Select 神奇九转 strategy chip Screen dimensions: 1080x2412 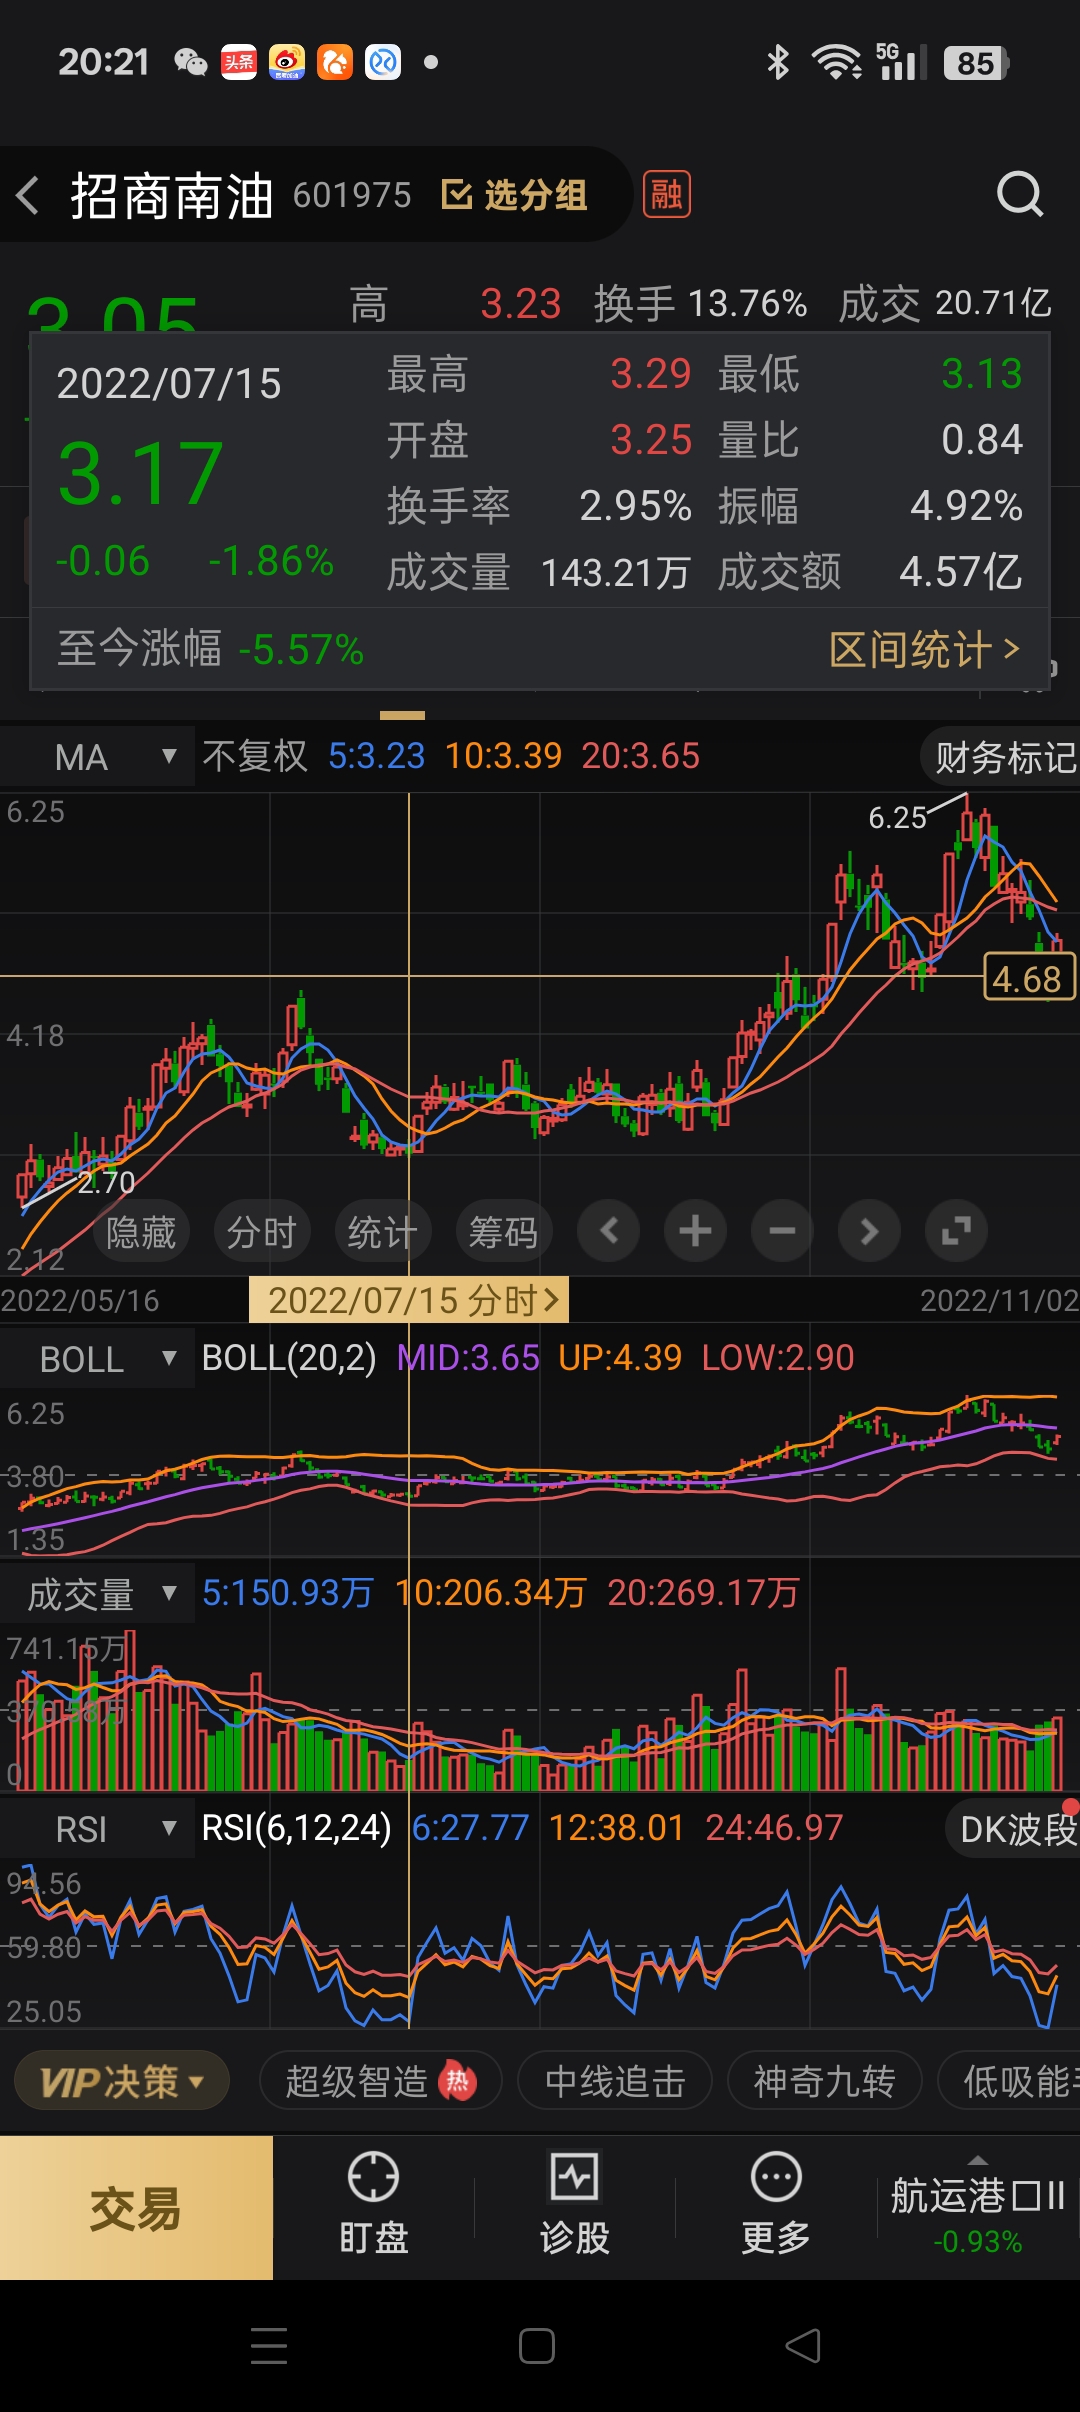point(824,2082)
